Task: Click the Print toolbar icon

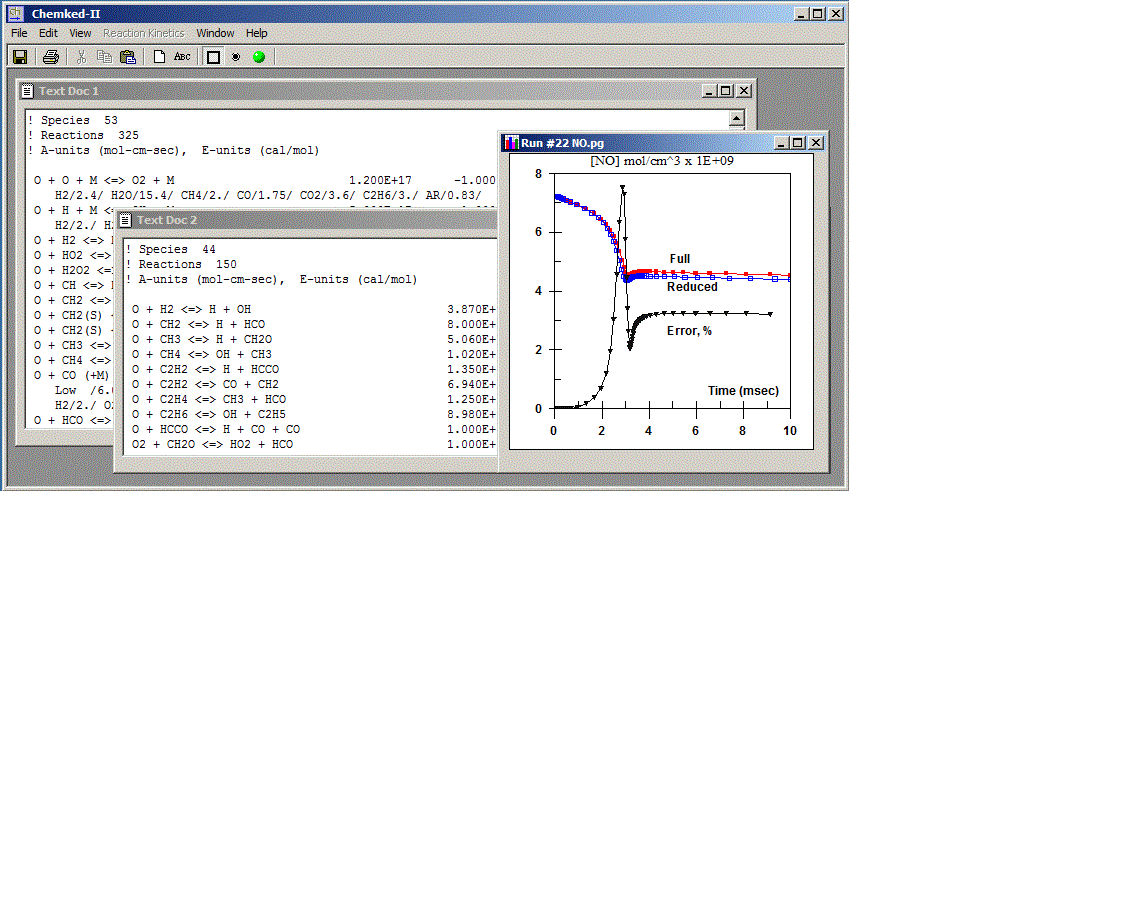Action: pyautogui.click(x=50, y=57)
